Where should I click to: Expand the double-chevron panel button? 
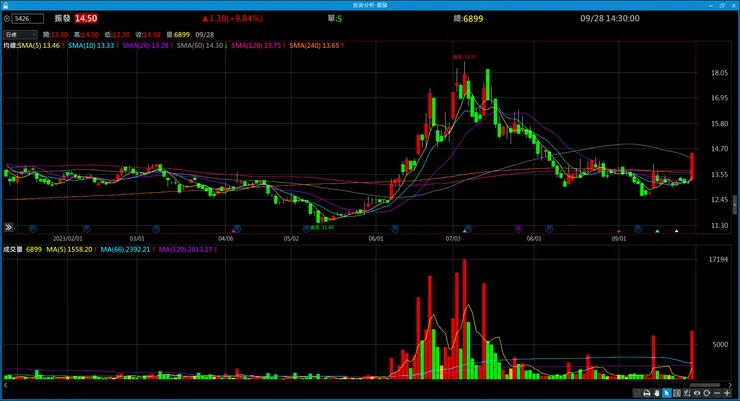click(8, 227)
